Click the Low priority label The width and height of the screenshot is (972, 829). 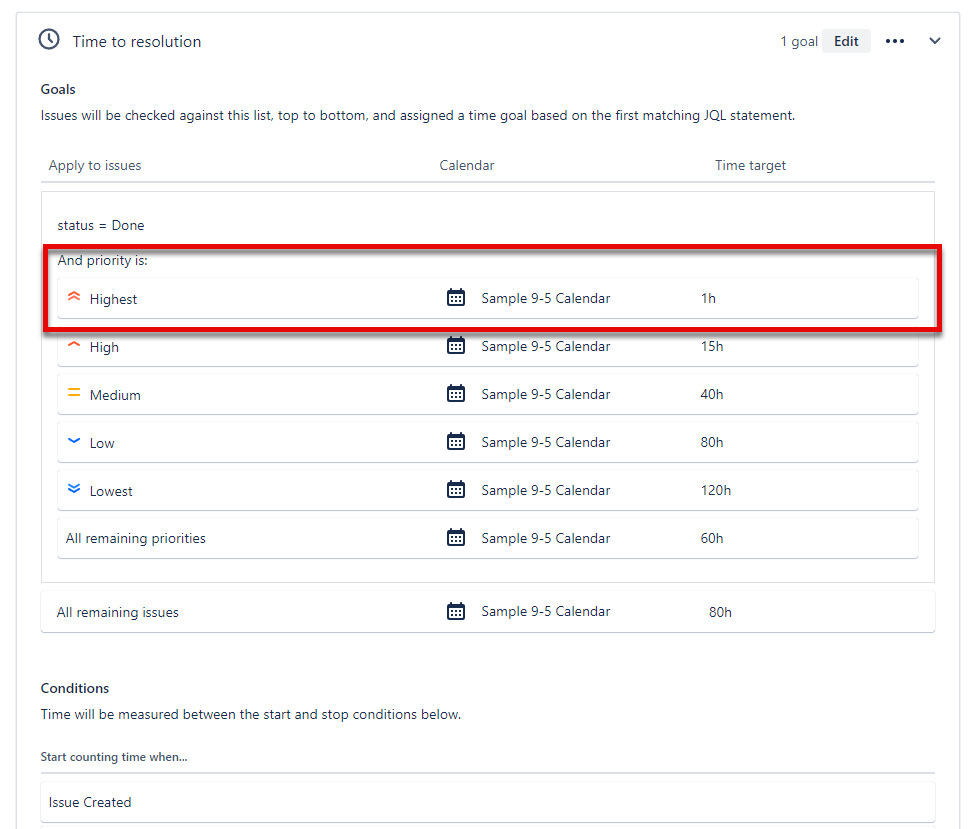[x=102, y=443]
